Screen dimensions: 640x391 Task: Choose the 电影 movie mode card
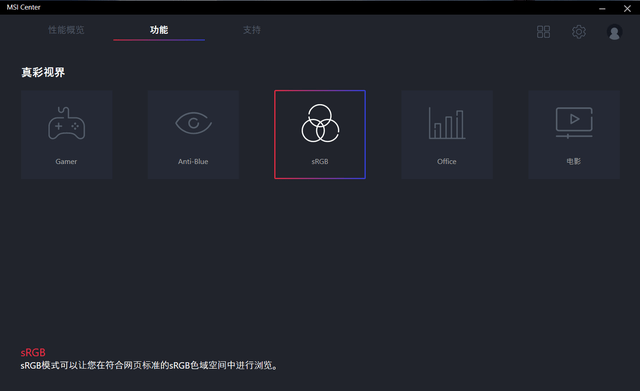pyautogui.click(x=574, y=135)
